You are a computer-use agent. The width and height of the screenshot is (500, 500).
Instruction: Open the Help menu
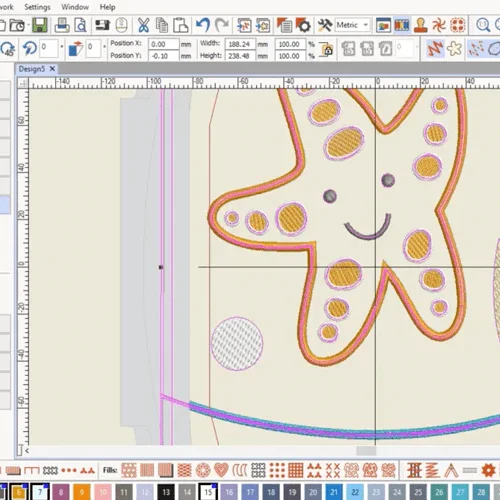click(x=107, y=7)
